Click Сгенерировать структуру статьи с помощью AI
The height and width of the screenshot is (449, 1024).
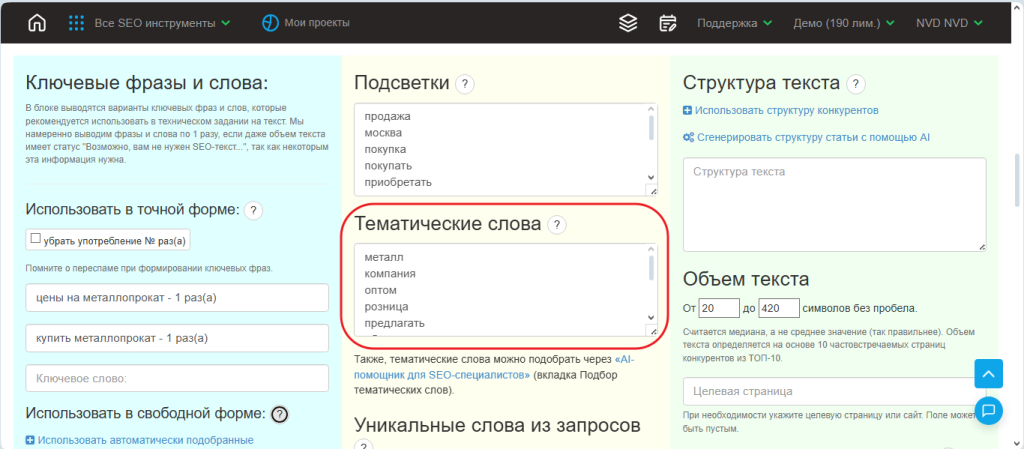pyautogui.click(x=806, y=137)
